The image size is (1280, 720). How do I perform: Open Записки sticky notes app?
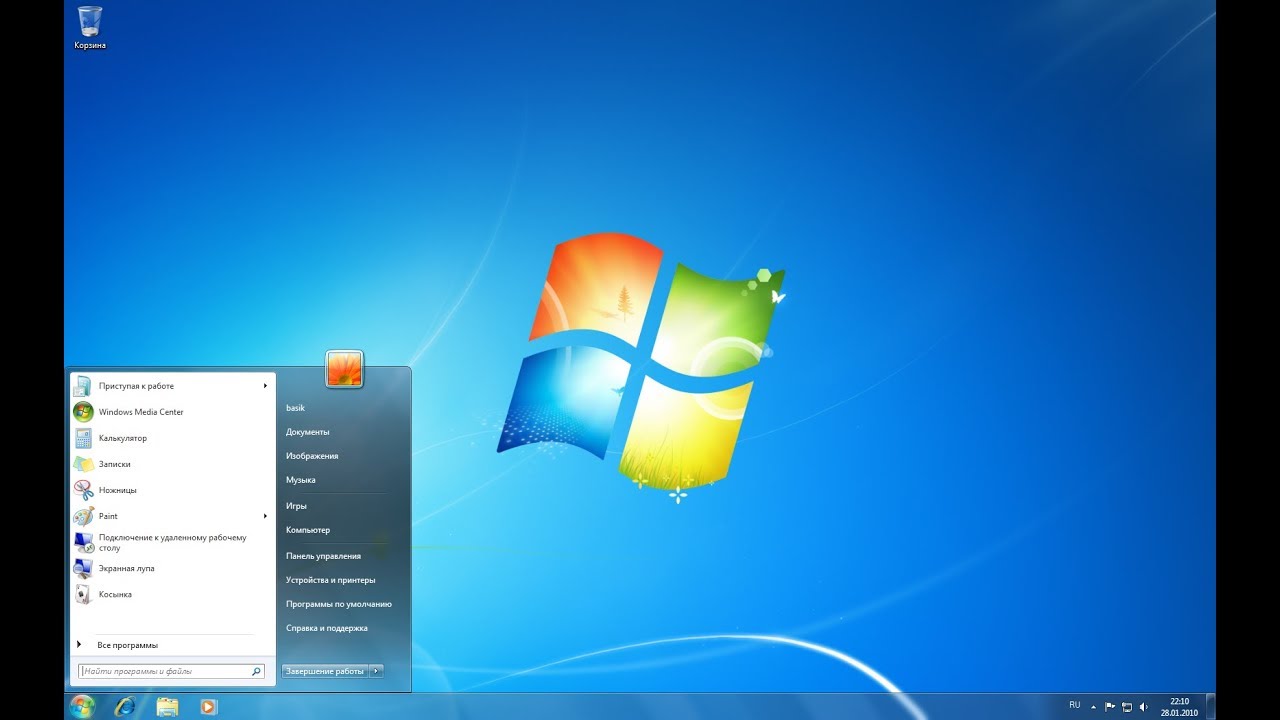[x=172, y=464]
